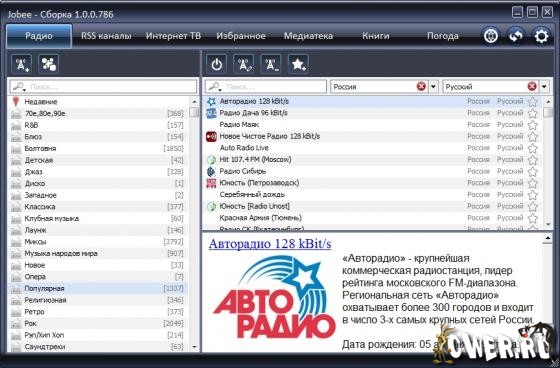Click add to favorites star toolbar icon
Screen dimensions: 560x368
298,64
